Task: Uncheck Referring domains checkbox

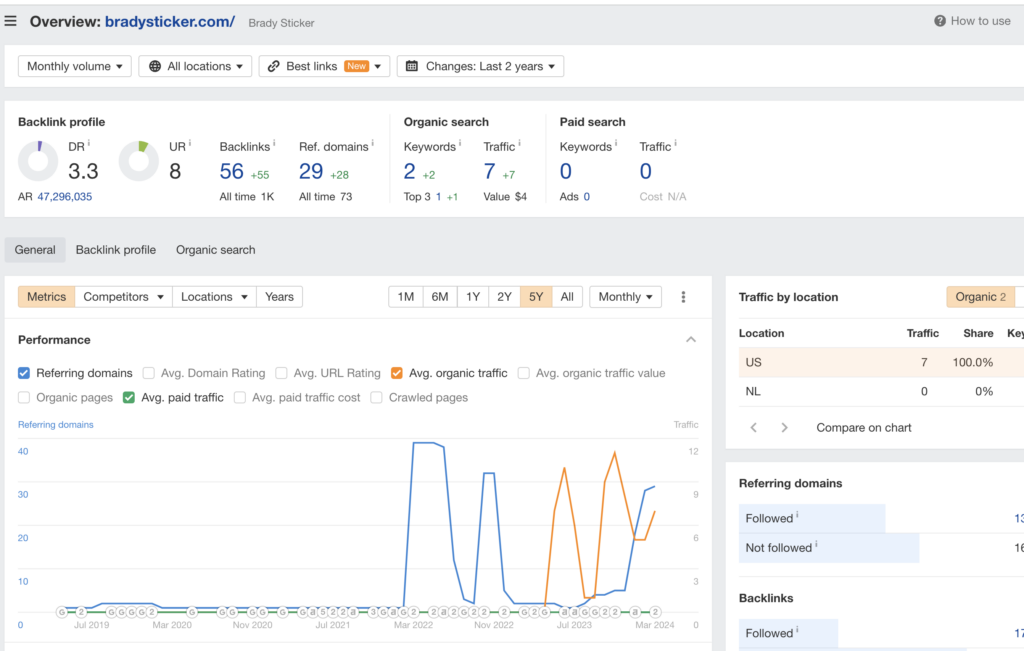Action: tap(24, 373)
